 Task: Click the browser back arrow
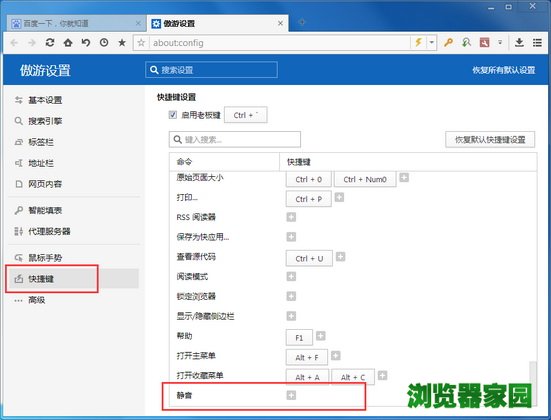[14, 43]
